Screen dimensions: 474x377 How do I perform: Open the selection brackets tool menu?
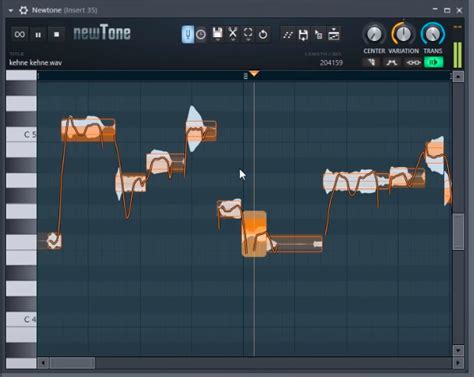[x=248, y=34]
